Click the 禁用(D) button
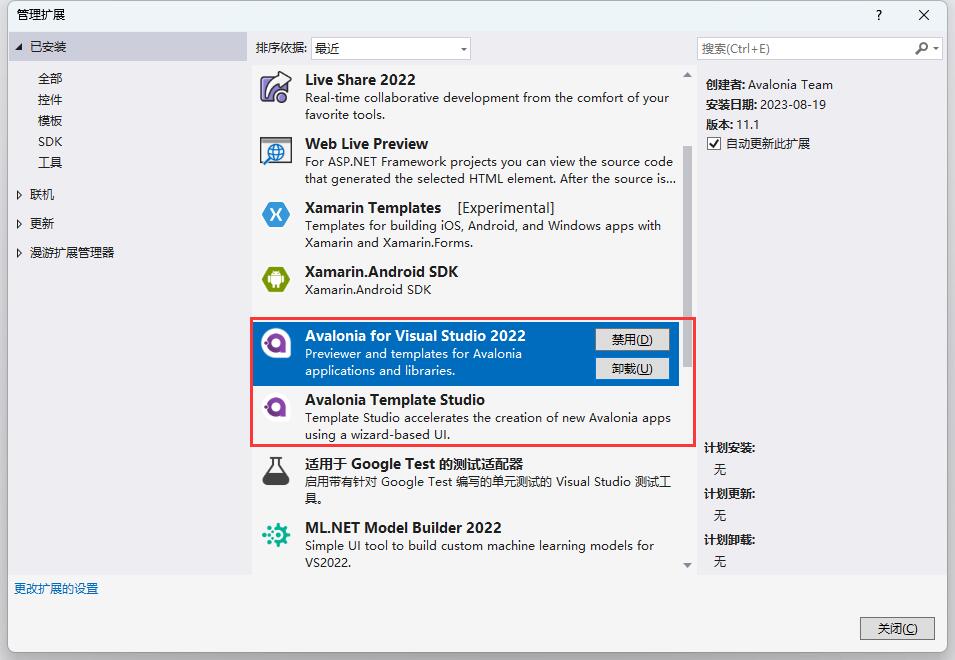 [x=632, y=339]
